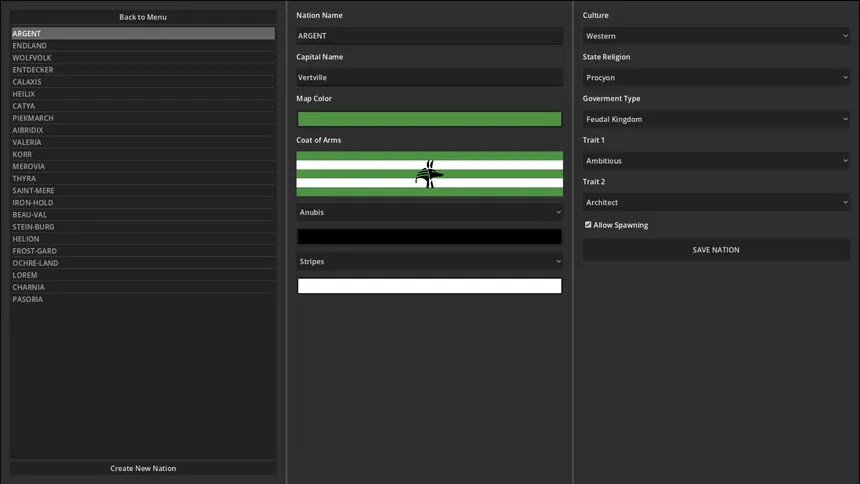Open the Culture dropdown showing Western
Viewport: 860px width, 484px height.
click(715, 36)
